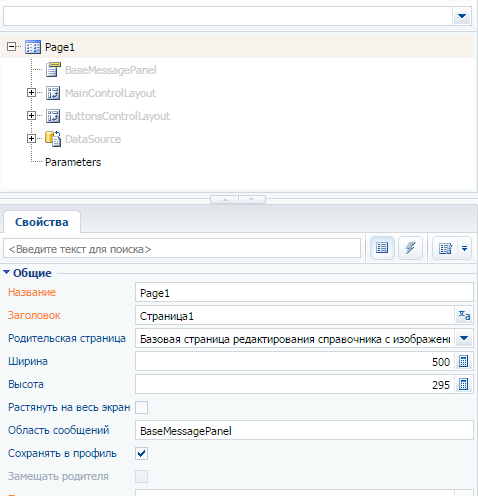478x496 pixels.
Task: Open the top combo box dropdown
Action: (x=462, y=16)
